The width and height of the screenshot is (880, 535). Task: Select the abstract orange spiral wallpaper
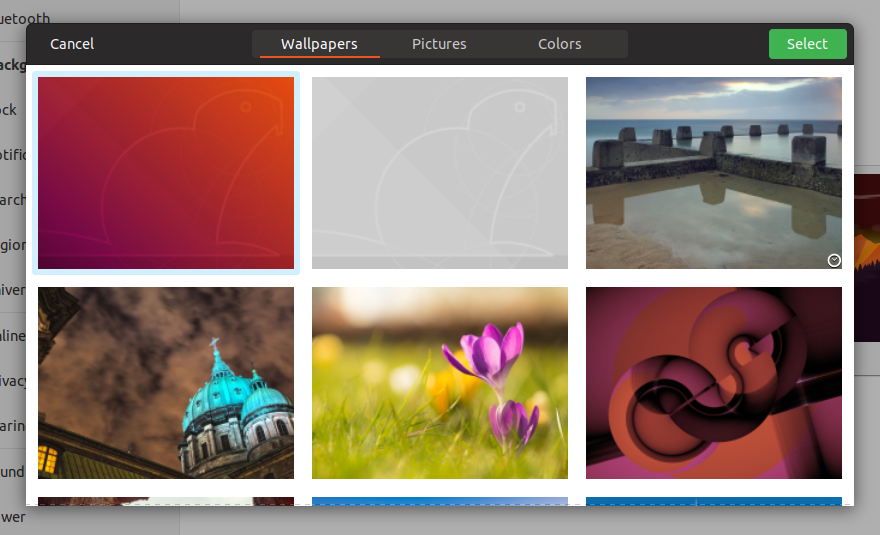pos(713,383)
